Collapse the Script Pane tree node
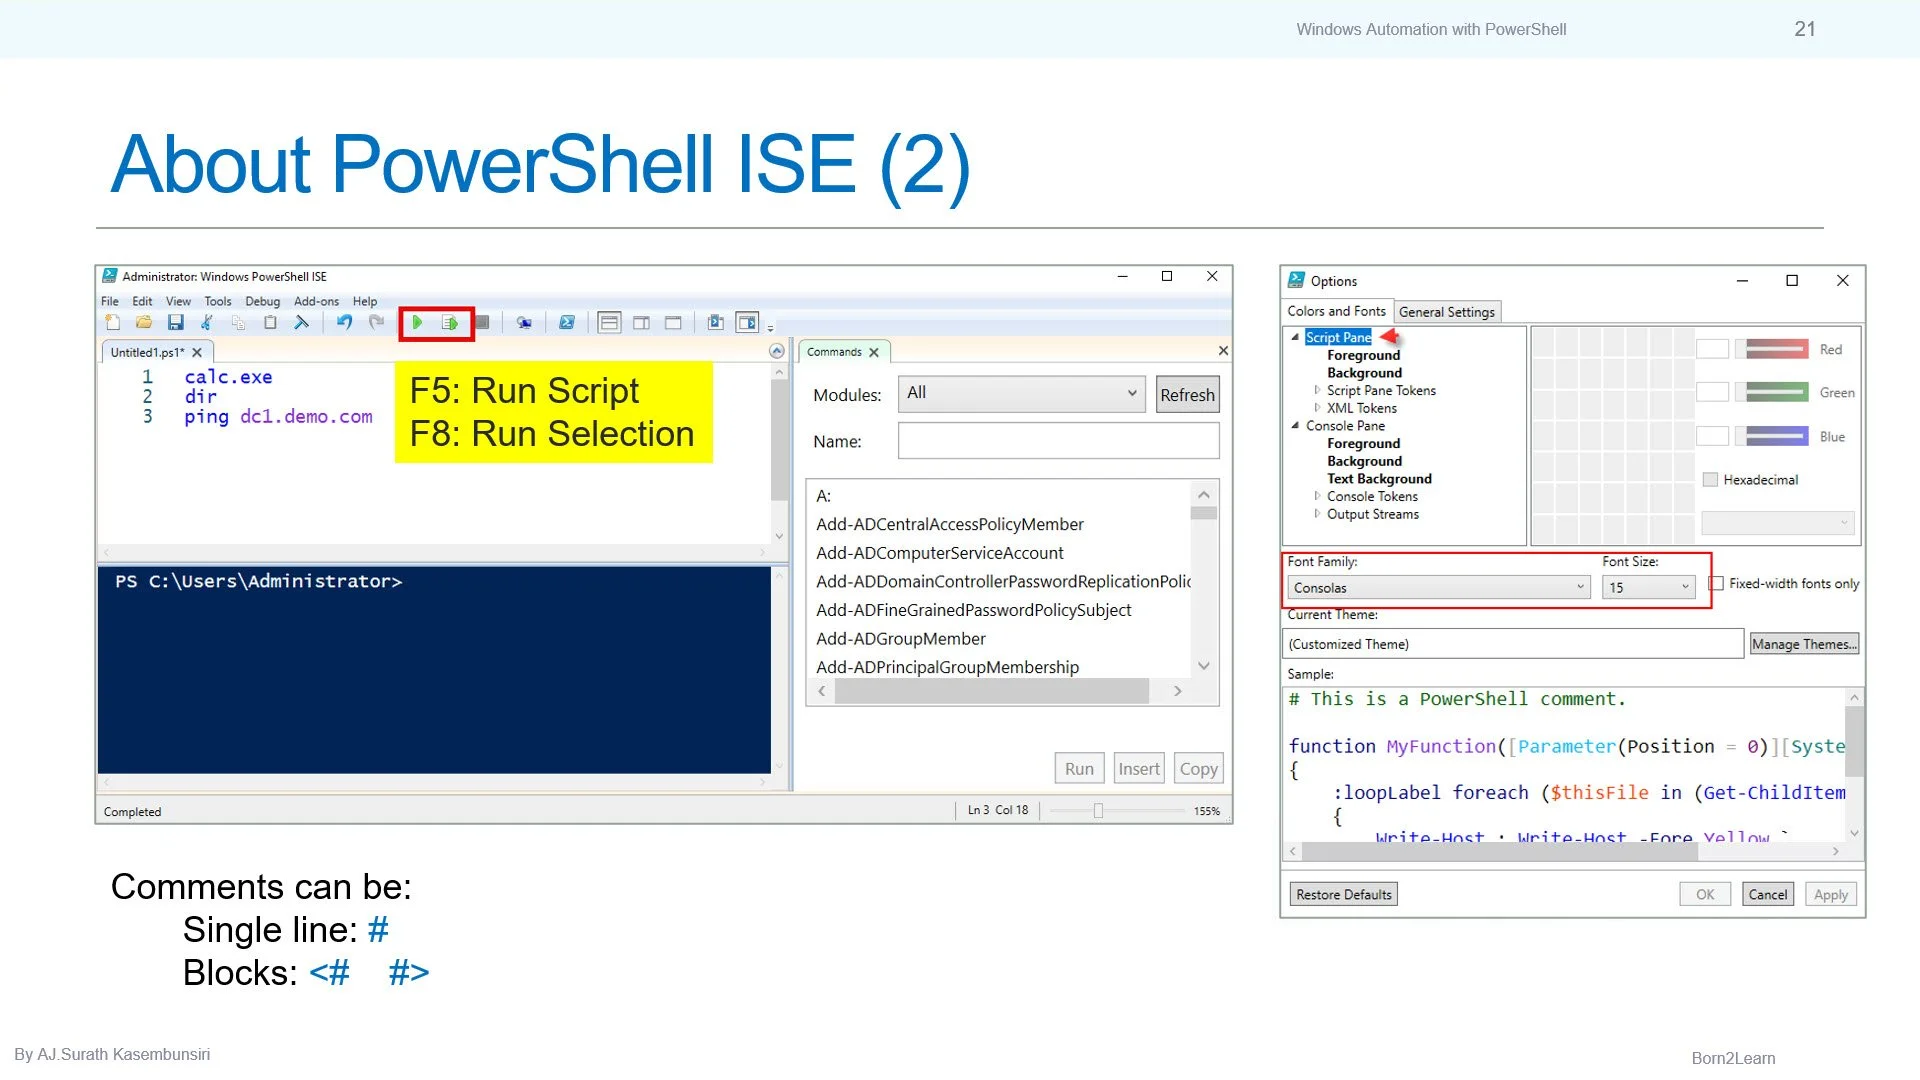The width and height of the screenshot is (1920, 1080). 1295,337
